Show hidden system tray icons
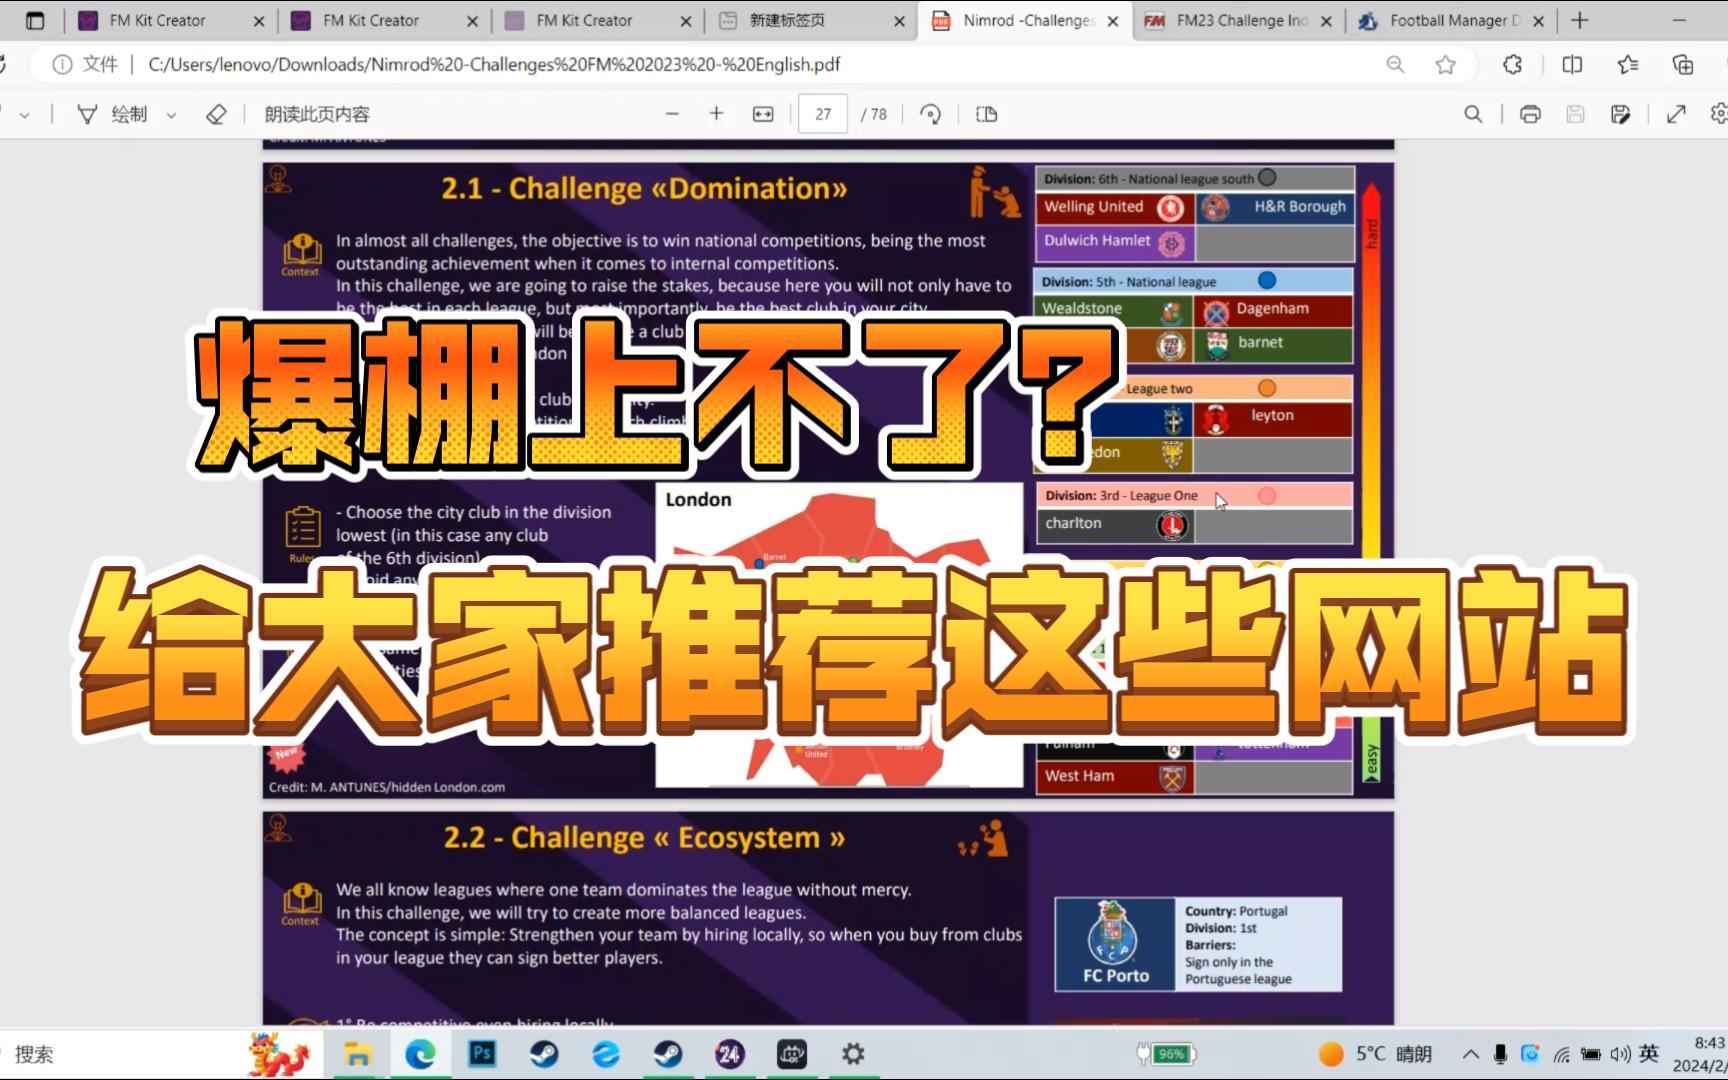Image resolution: width=1728 pixels, height=1080 pixels. tap(1471, 1054)
